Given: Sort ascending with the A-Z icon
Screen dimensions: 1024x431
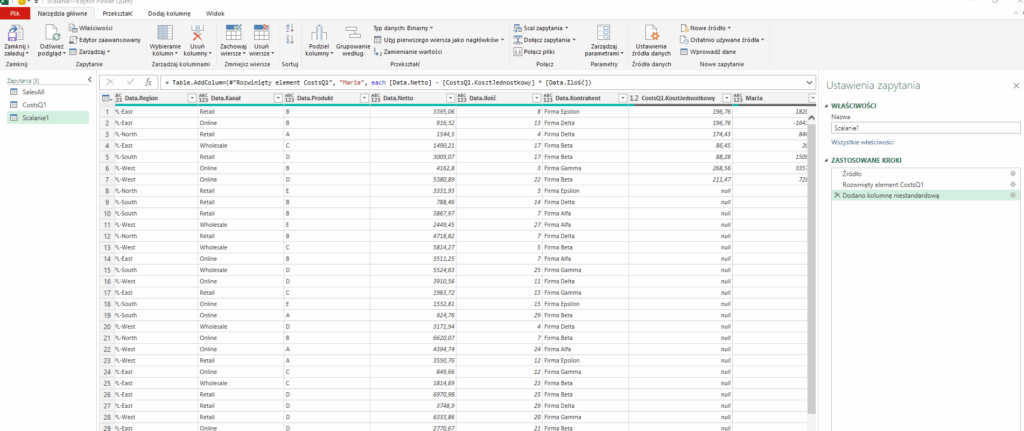Looking at the screenshot, I should [291, 28].
